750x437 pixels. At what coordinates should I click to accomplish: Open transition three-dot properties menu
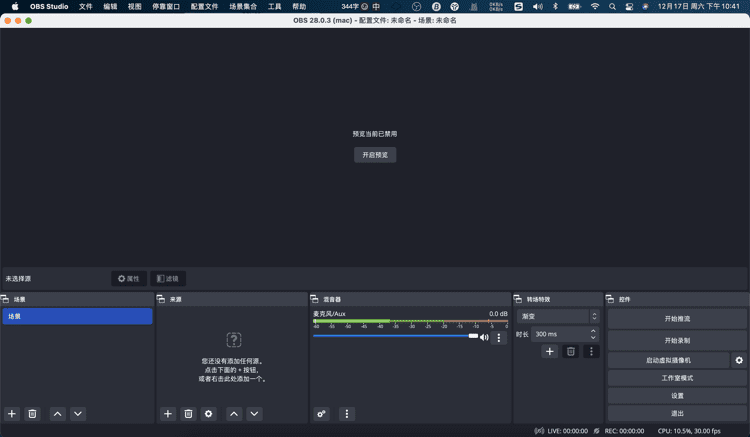tap(591, 351)
